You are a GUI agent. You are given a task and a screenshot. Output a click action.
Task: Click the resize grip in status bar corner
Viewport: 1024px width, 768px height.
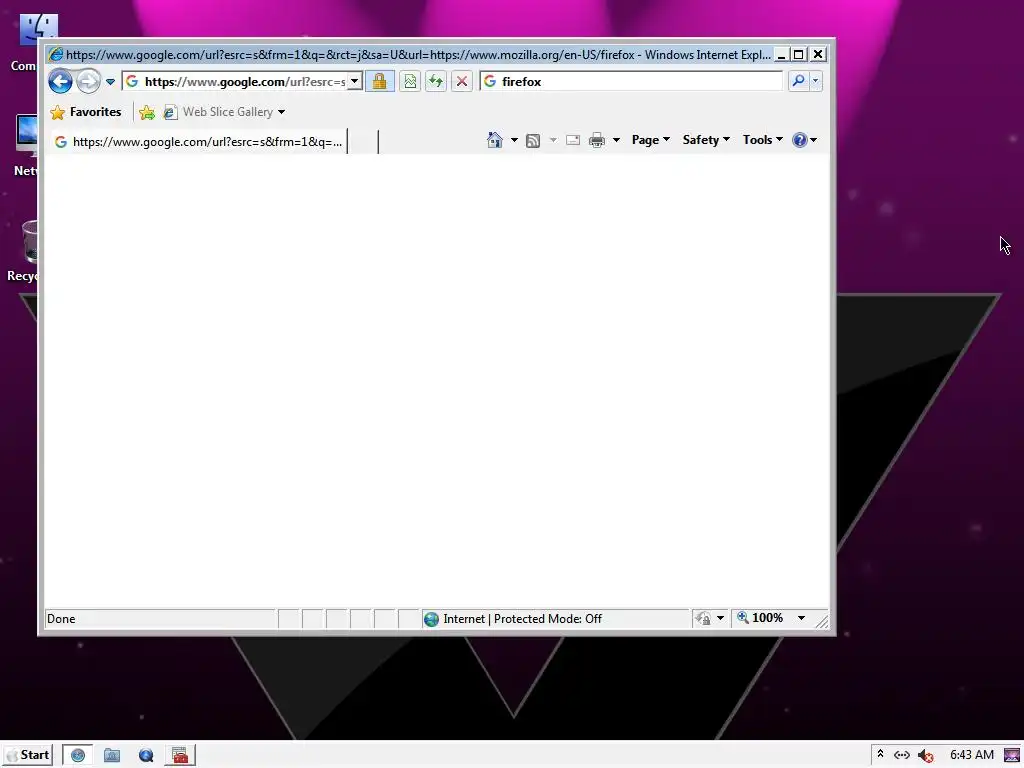822,622
